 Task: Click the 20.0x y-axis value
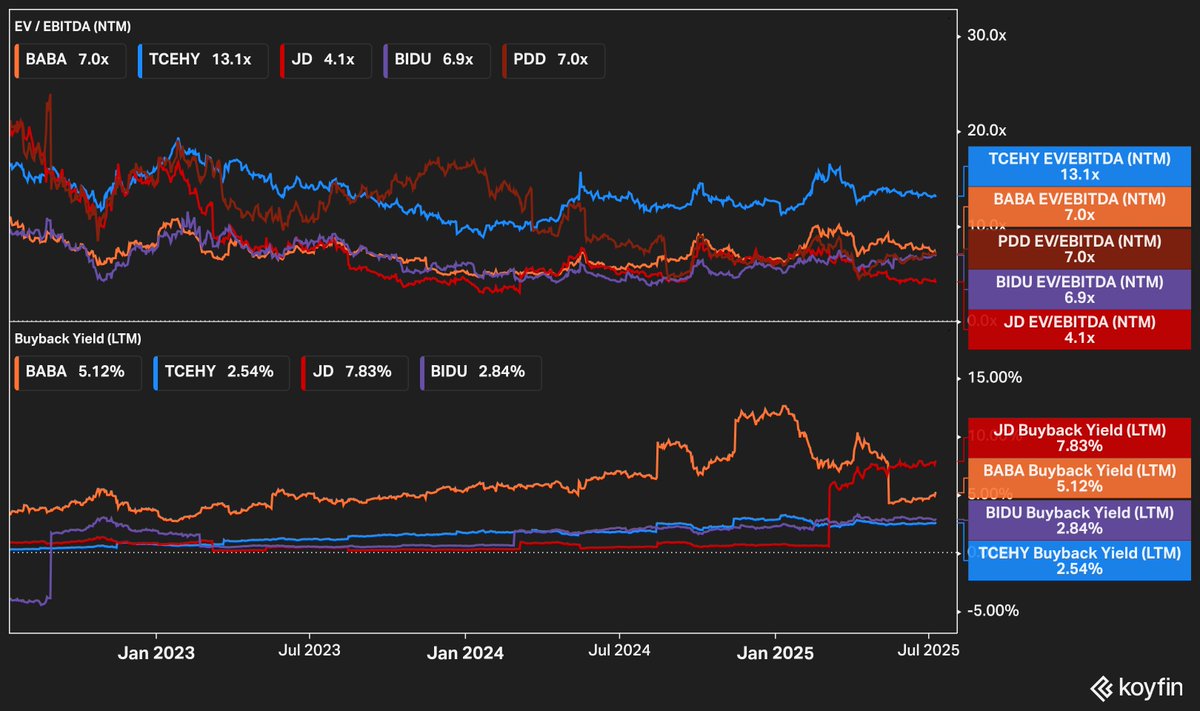[985, 131]
